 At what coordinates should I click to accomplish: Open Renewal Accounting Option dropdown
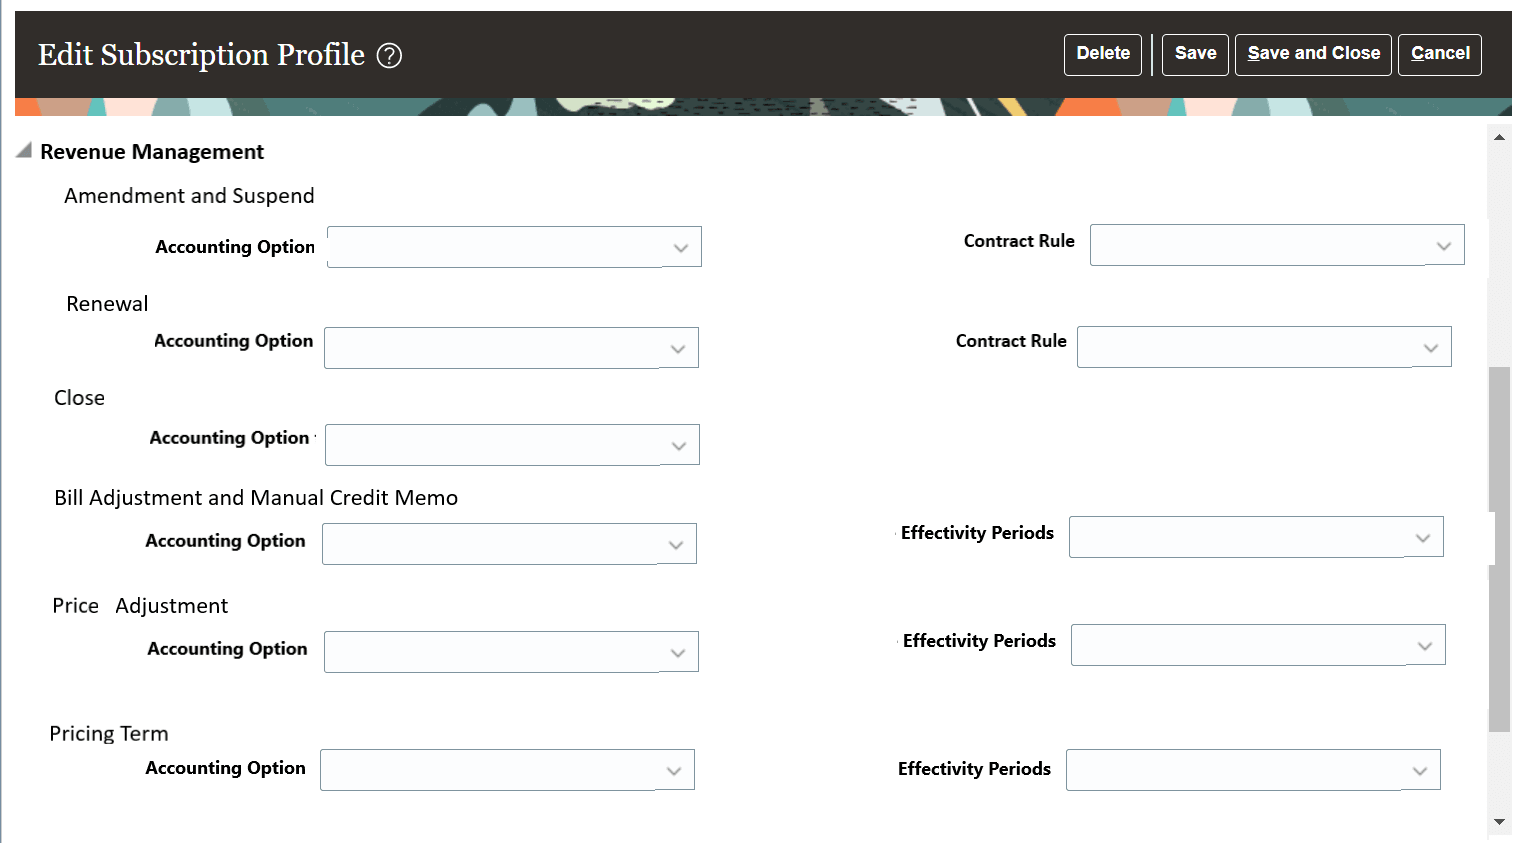[x=511, y=348]
